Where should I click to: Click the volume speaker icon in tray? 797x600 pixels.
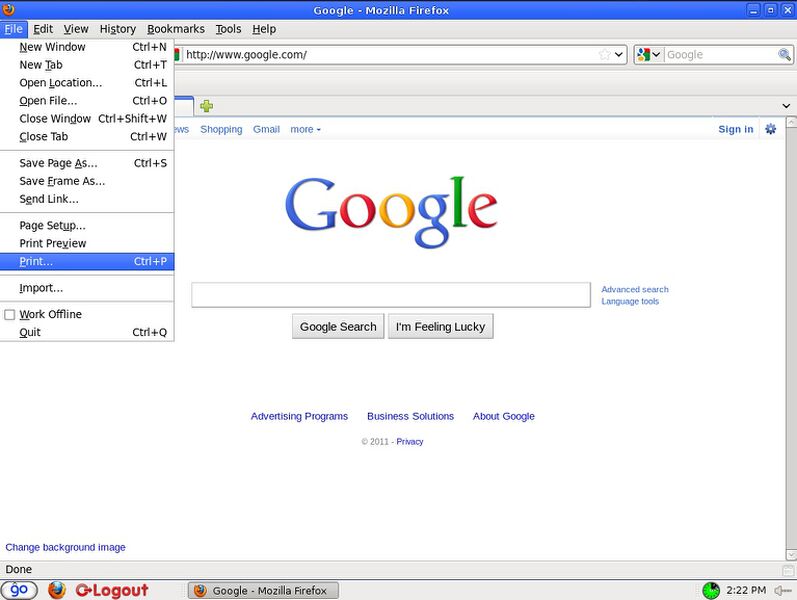coord(782,590)
